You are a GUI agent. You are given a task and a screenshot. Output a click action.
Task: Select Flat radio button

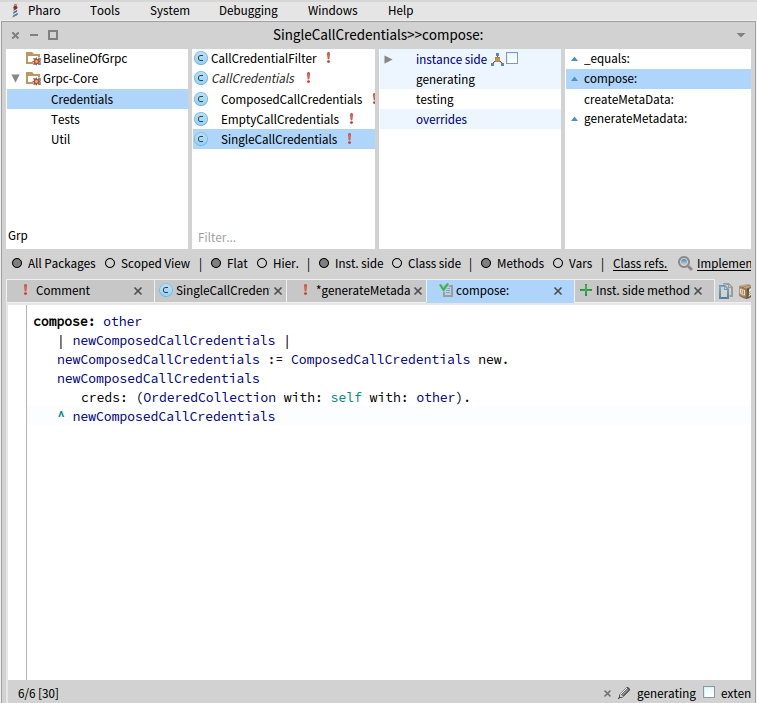point(216,263)
